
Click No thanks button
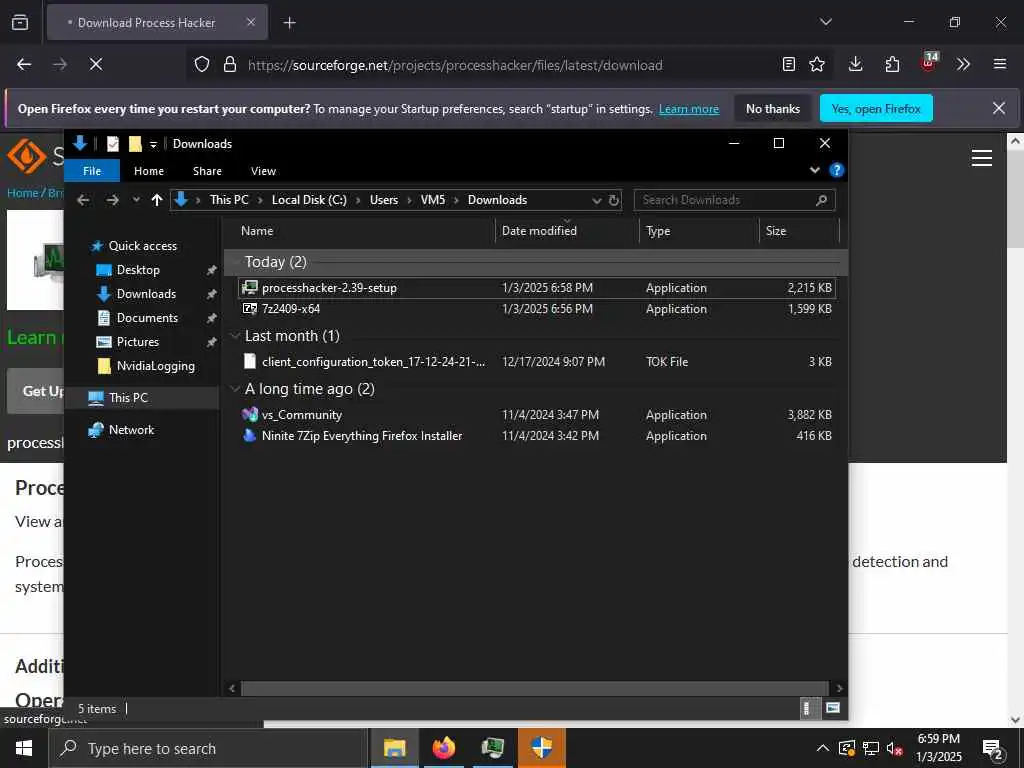(773, 108)
